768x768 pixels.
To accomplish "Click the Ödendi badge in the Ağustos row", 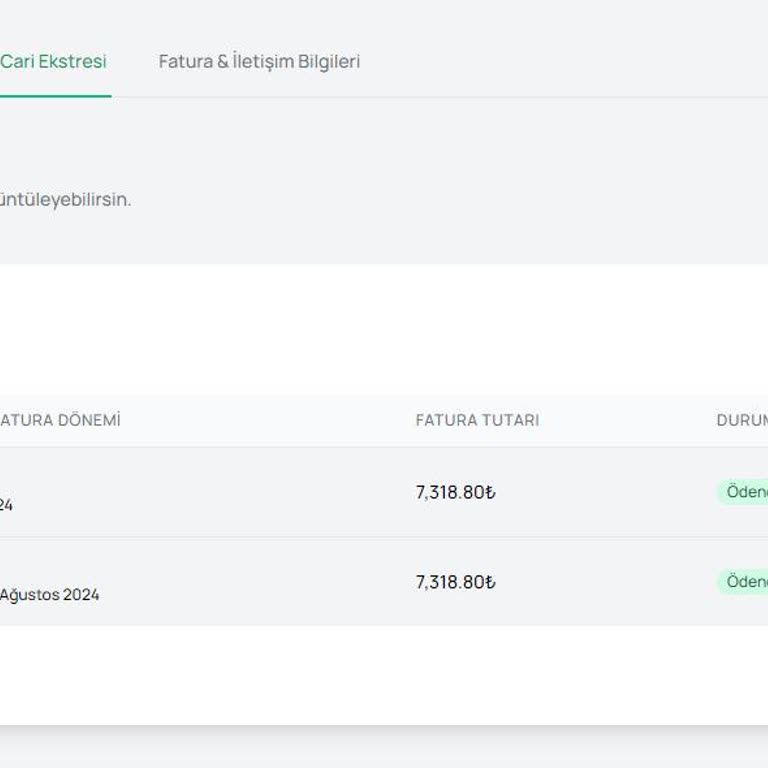I will click(745, 582).
